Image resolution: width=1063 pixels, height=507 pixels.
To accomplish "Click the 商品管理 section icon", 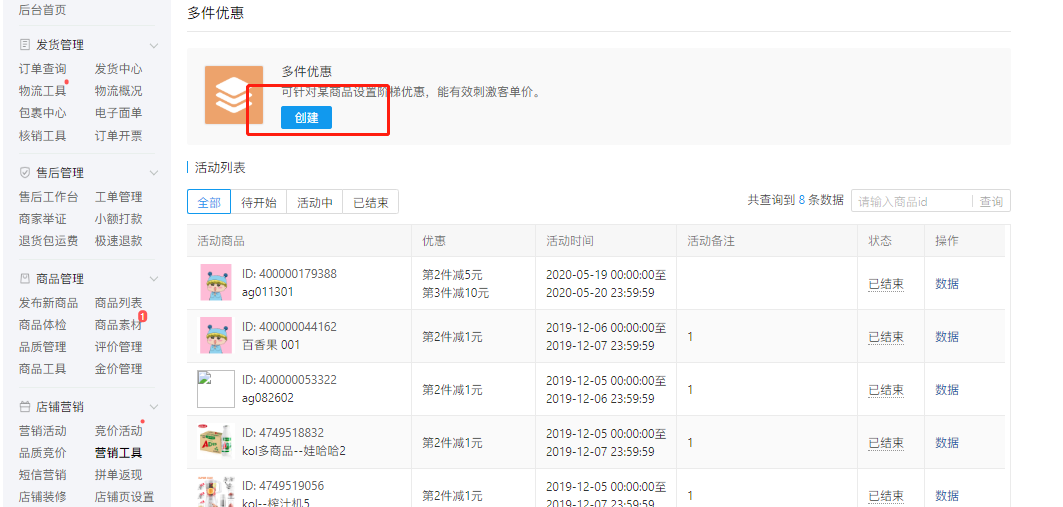I will [25, 279].
